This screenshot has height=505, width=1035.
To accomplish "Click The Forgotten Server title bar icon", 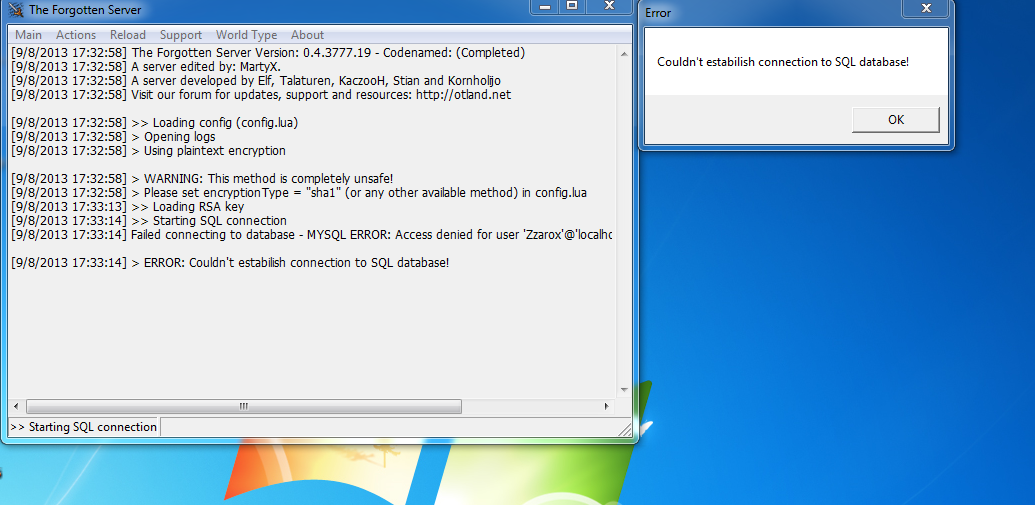I will point(17,10).
